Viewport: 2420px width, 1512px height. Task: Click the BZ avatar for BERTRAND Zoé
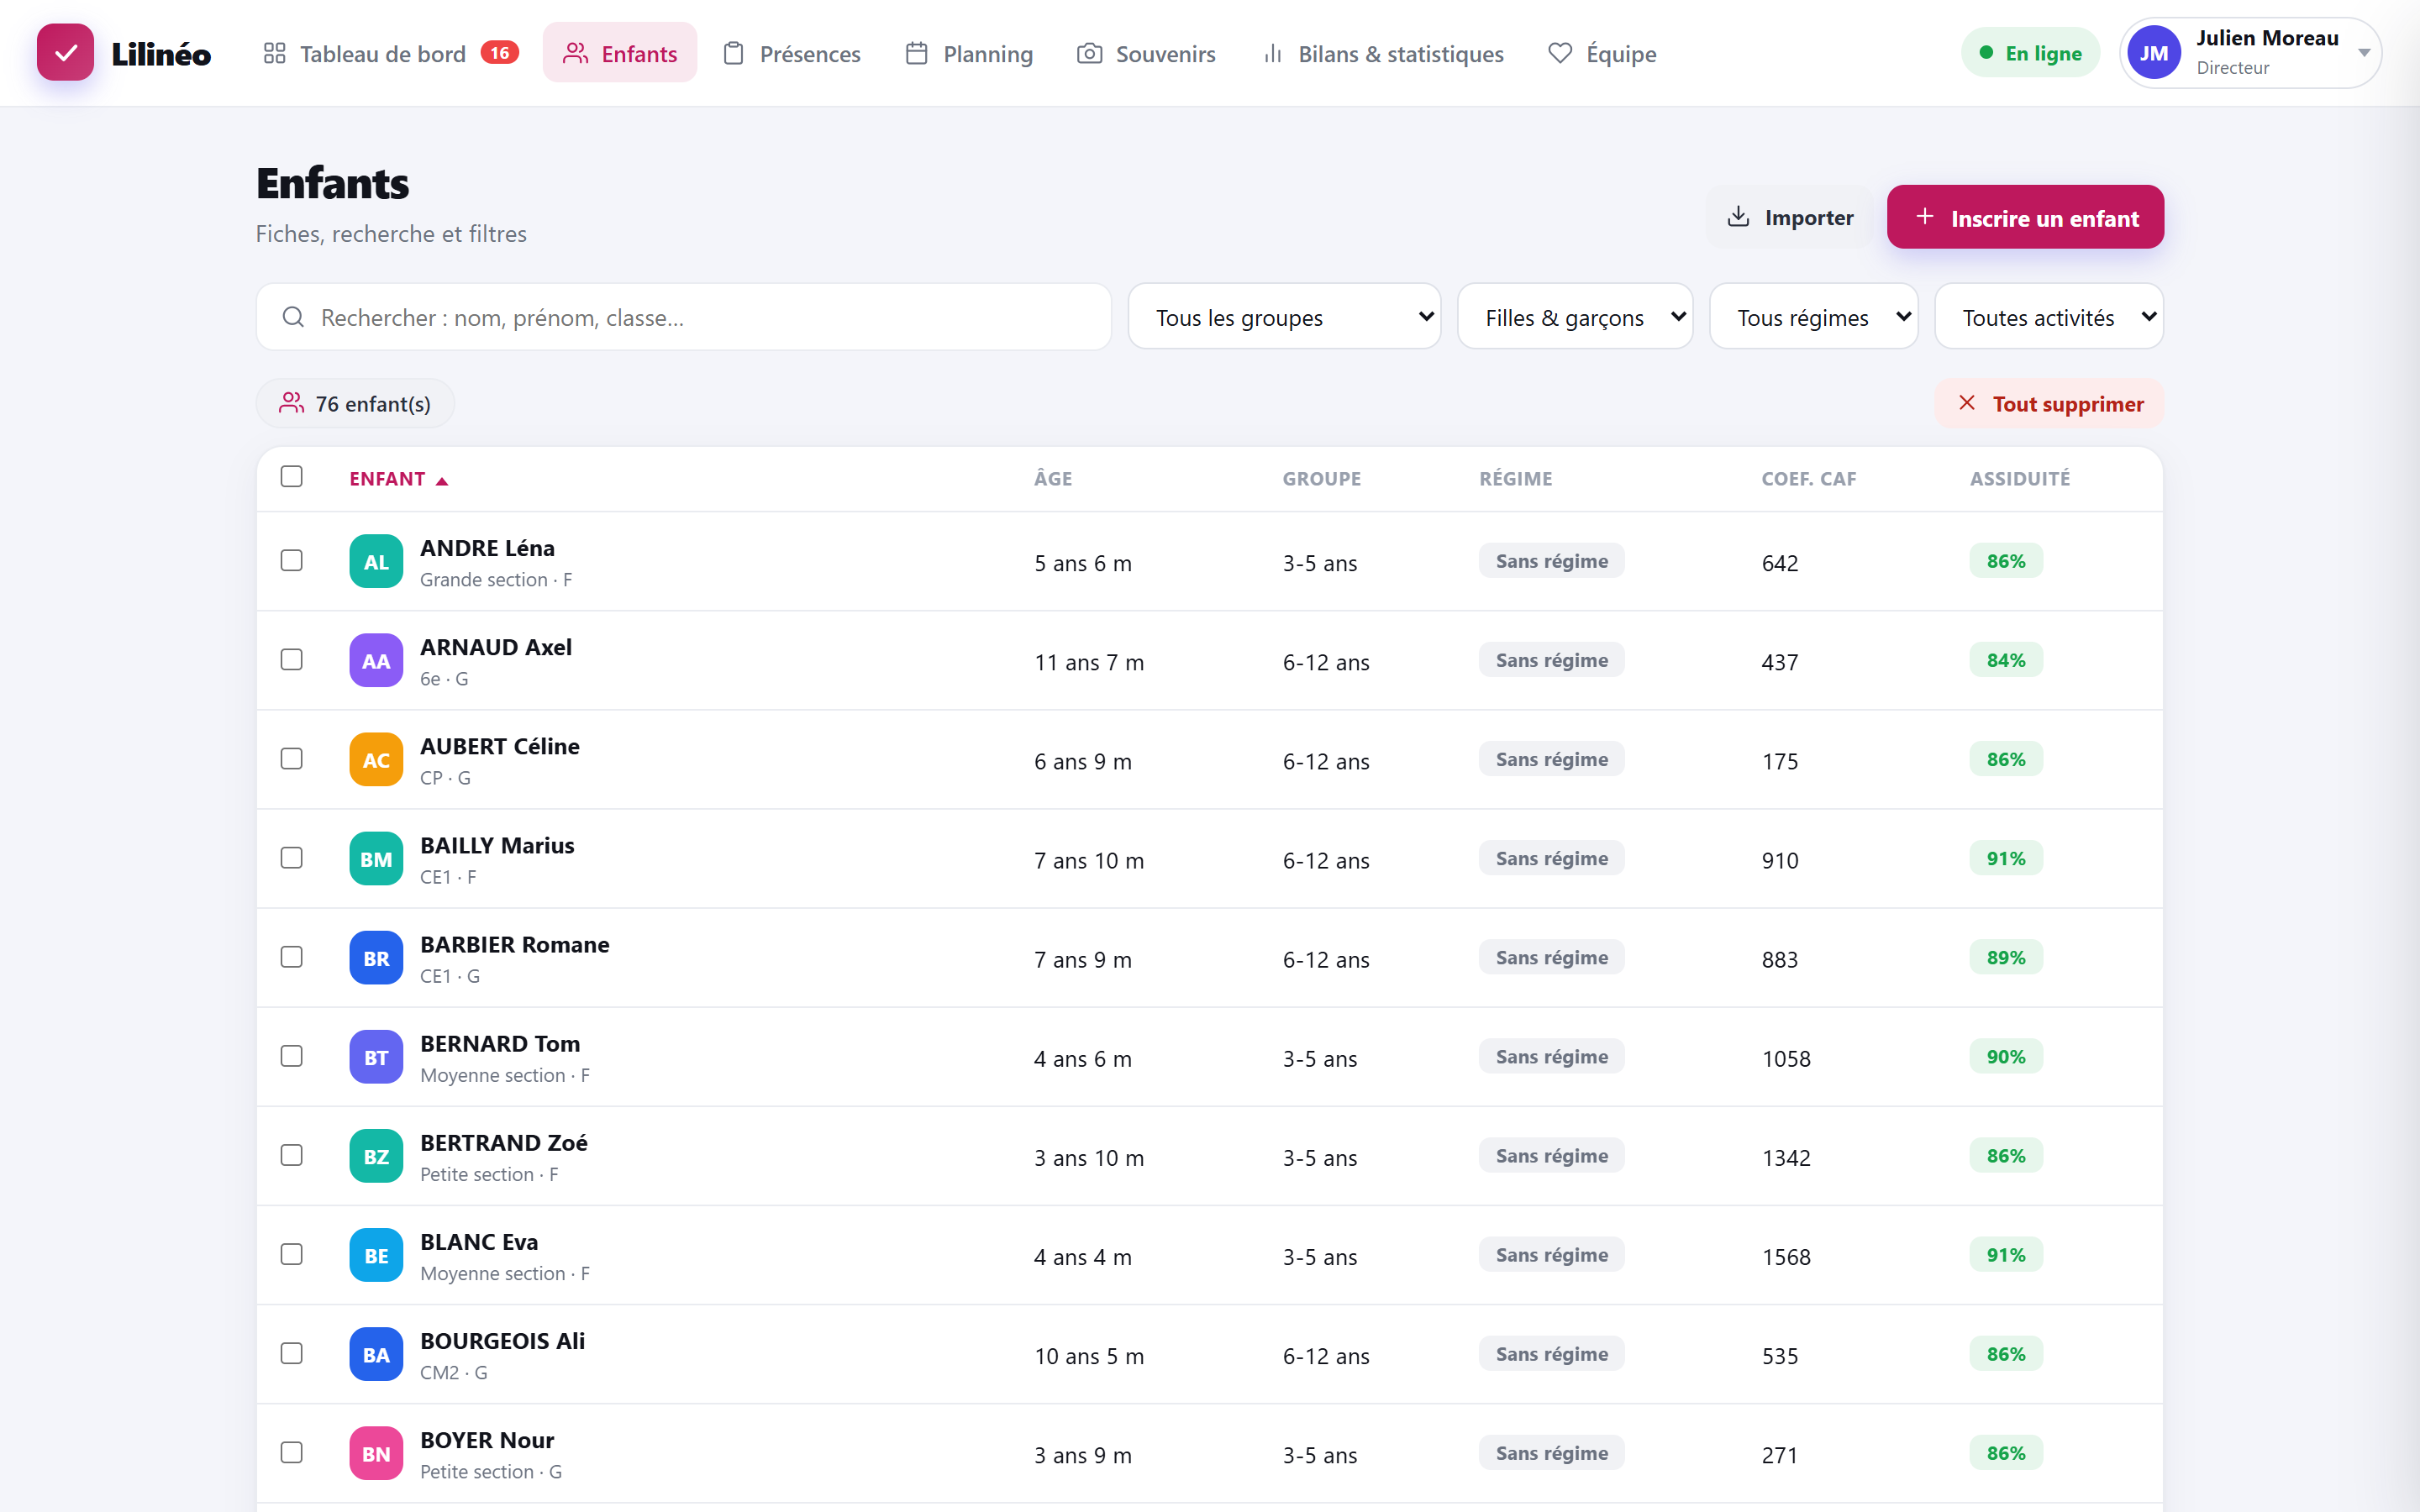pyautogui.click(x=376, y=1155)
